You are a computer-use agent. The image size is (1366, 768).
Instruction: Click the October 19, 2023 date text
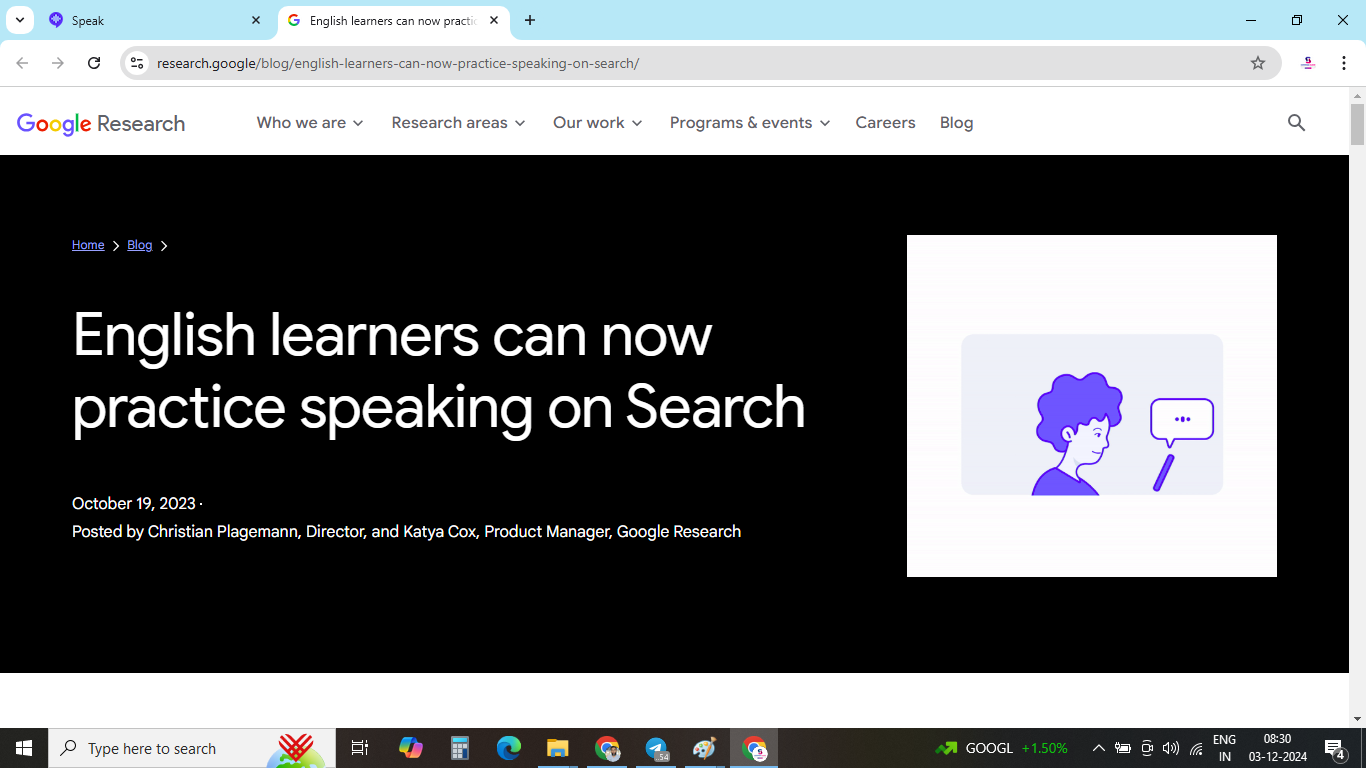134,503
